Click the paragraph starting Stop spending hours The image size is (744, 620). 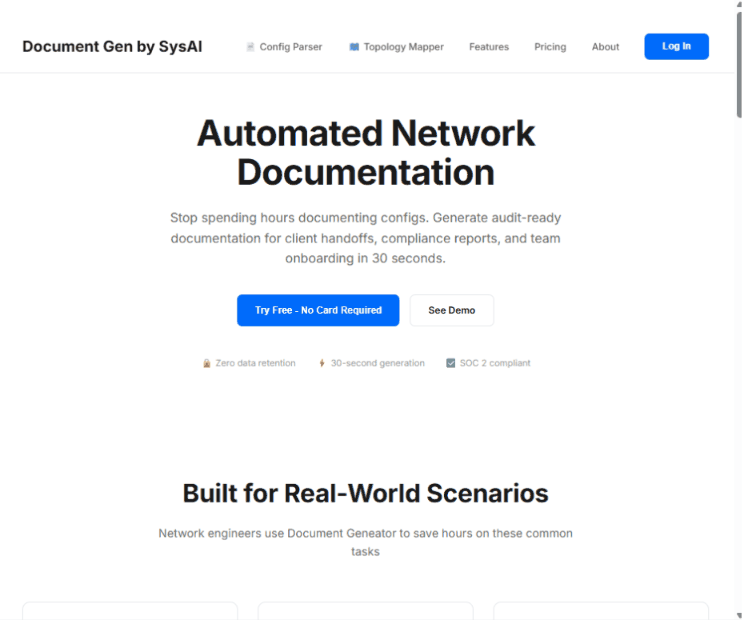point(366,238)
